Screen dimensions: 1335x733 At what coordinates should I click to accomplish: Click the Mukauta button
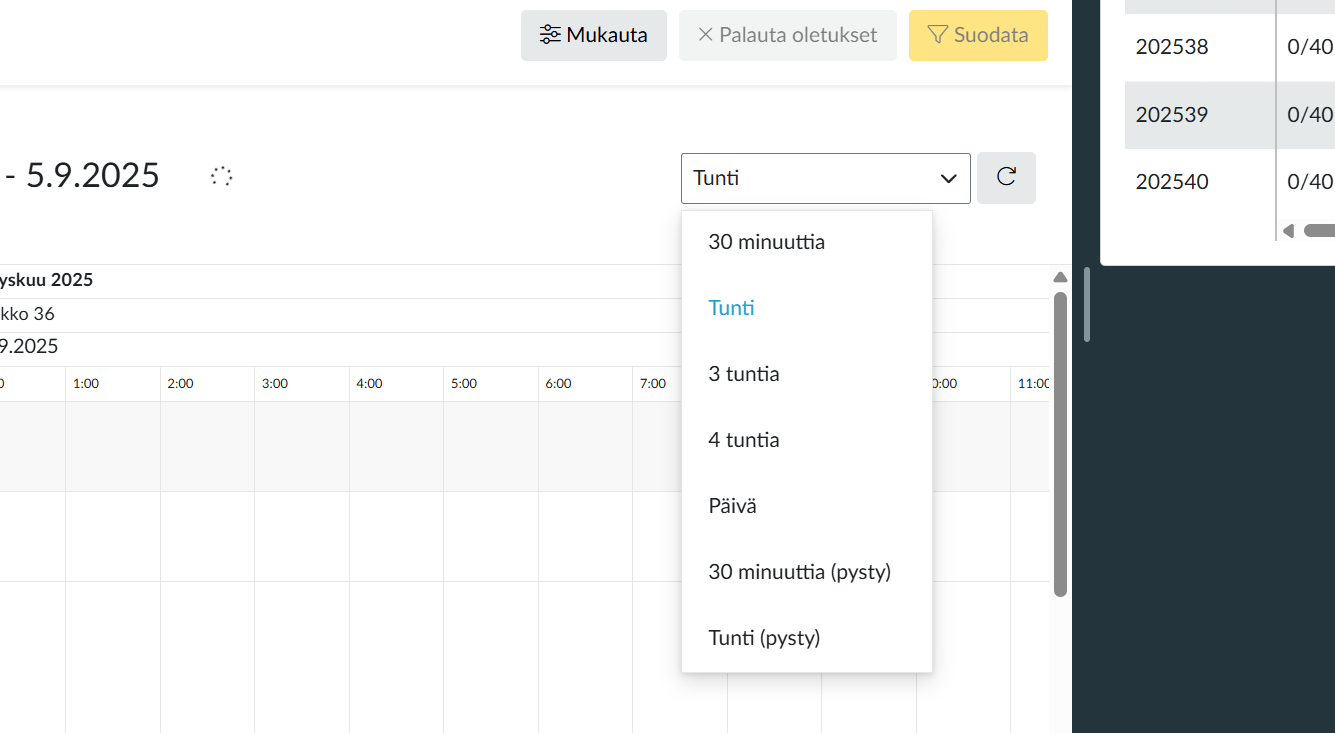point(593,34)
